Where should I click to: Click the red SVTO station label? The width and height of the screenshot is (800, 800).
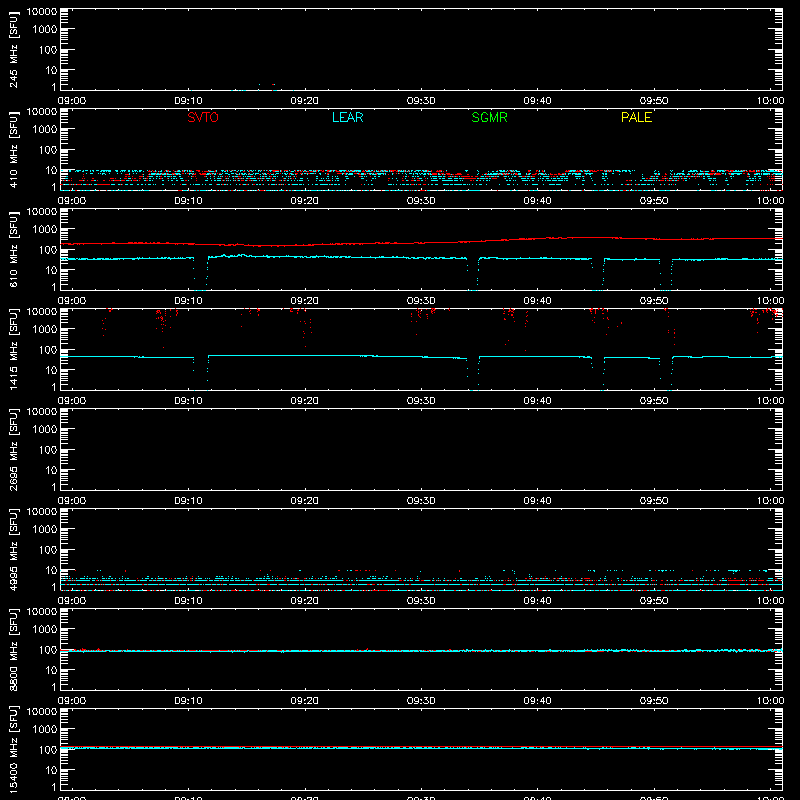(203, 117)
